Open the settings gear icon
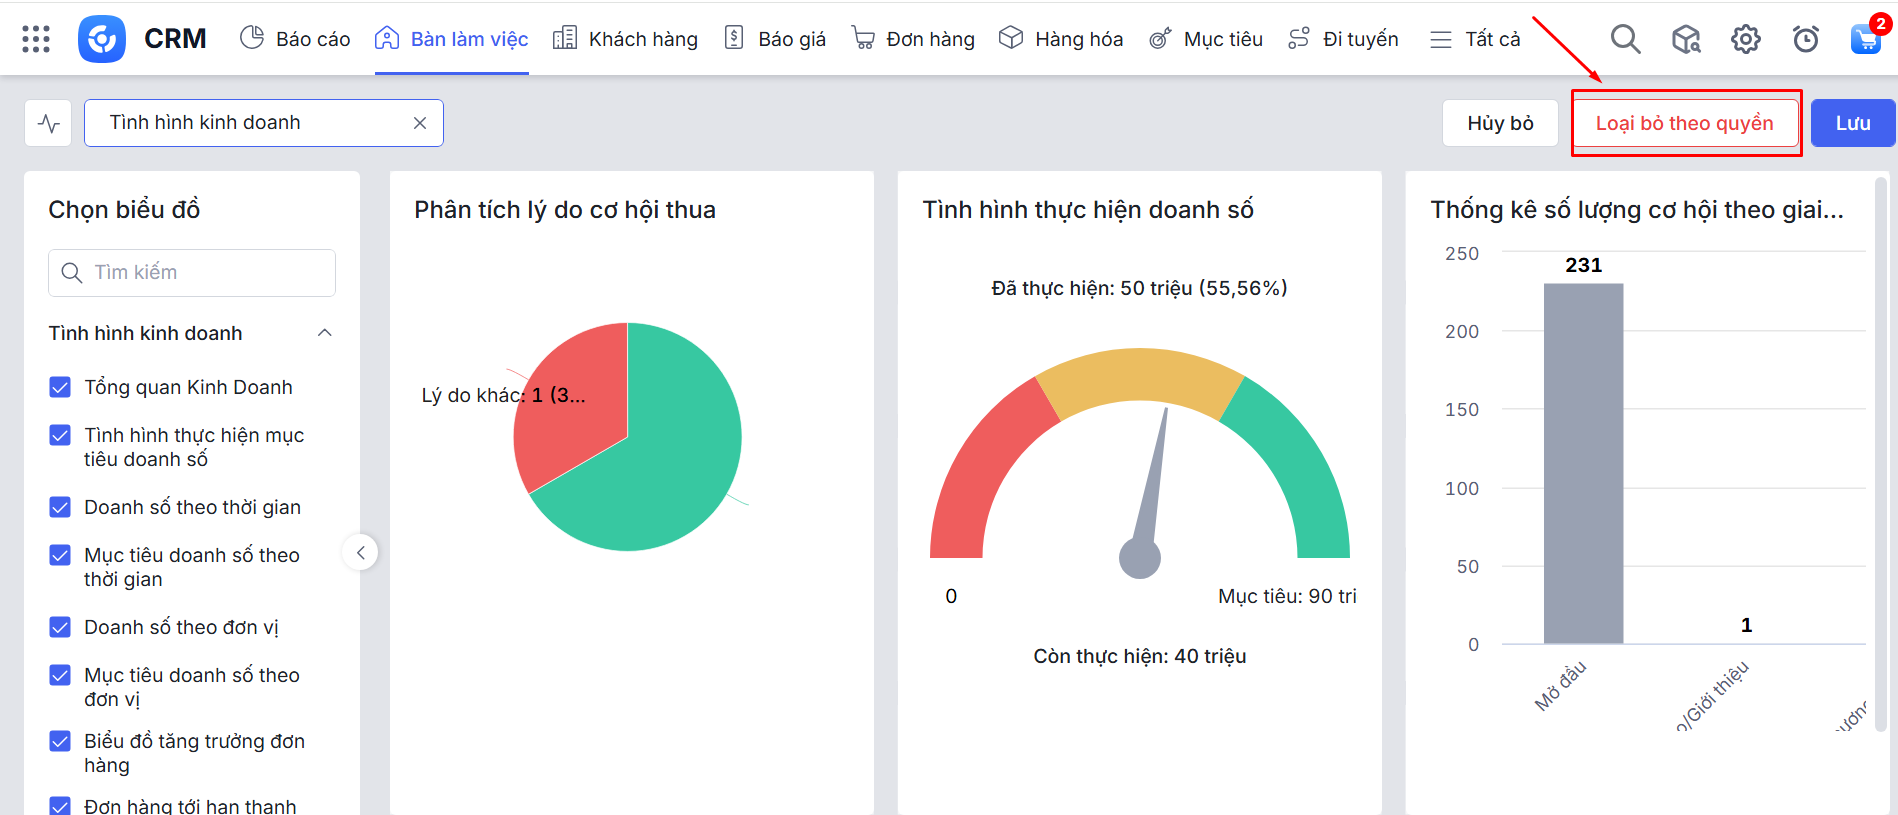Screen dimensions: 1898x815 point(1745,39)
